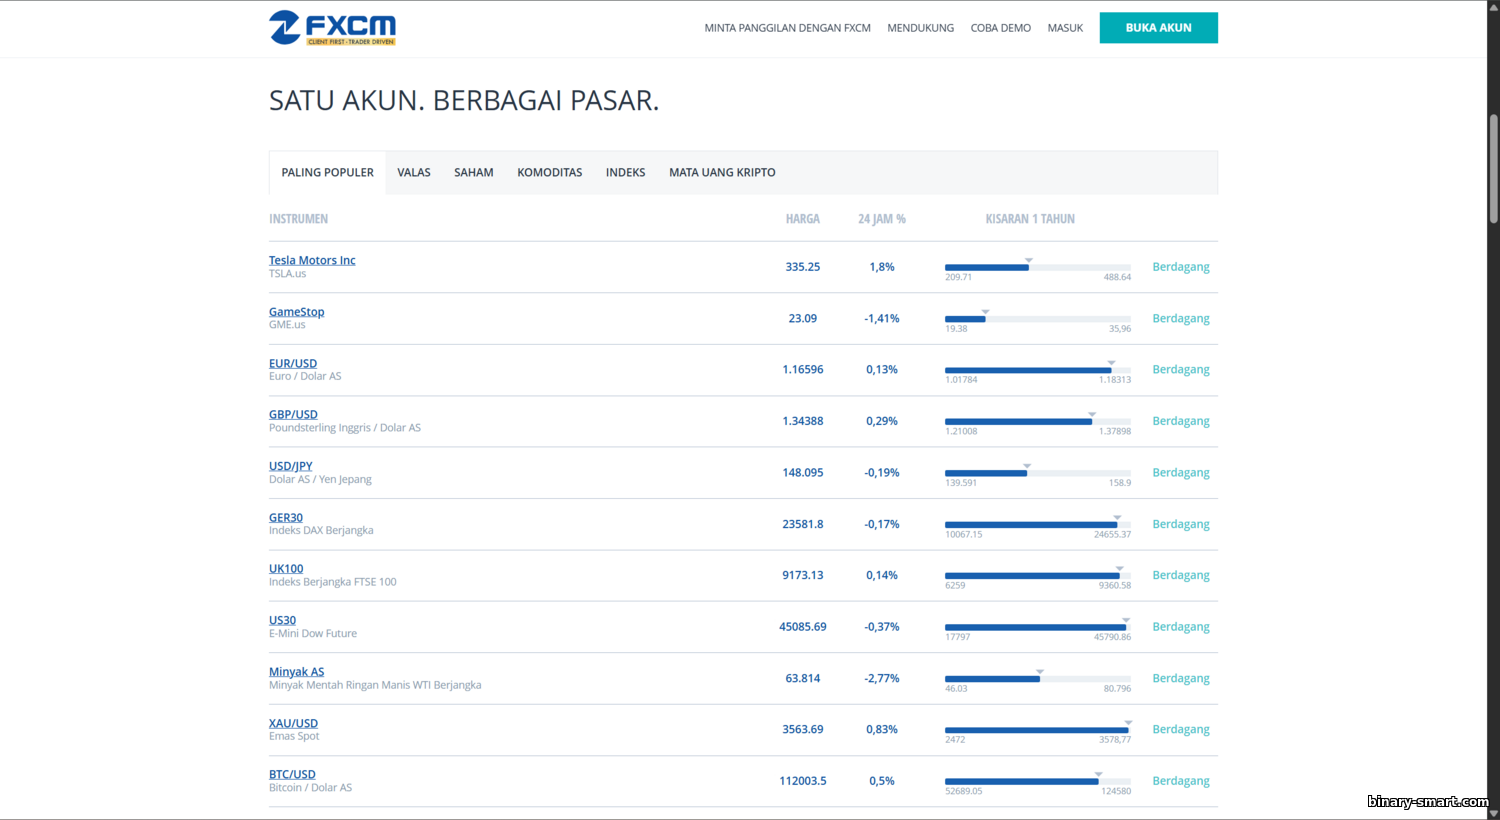This screenshot has height=820, width=1500.
Task: Open the SAHAM tab
Action: point(473,173)
